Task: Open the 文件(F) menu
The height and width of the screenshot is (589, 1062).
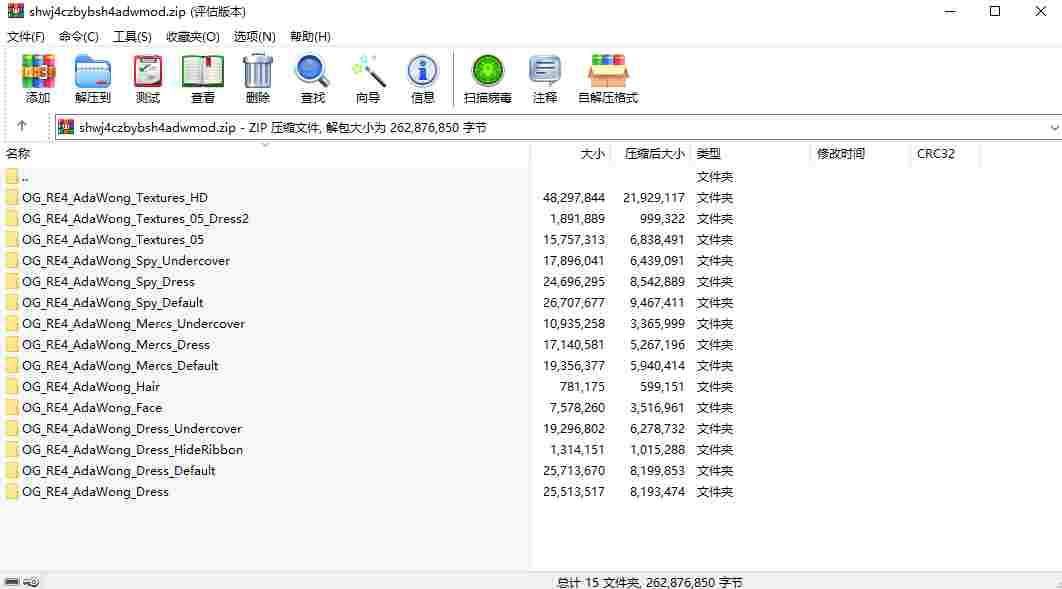Action: (x=26, y=37)
